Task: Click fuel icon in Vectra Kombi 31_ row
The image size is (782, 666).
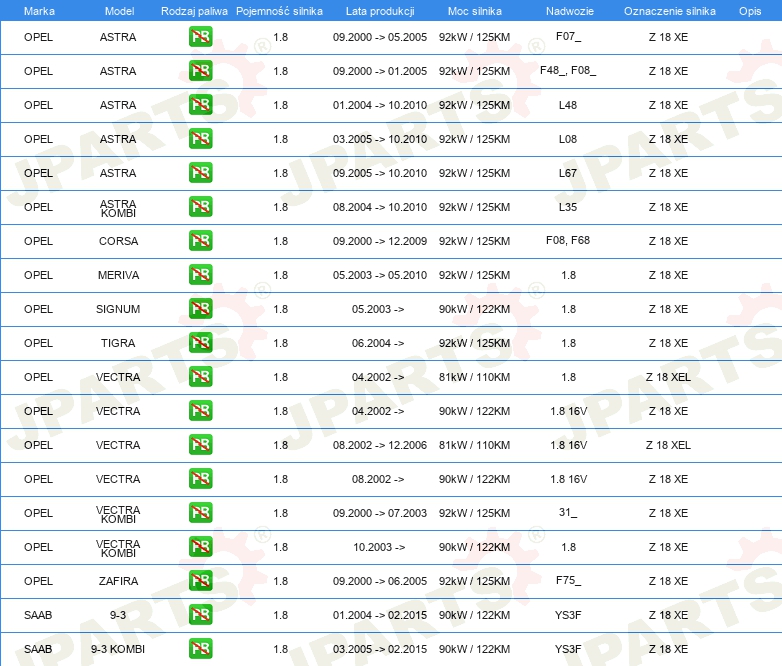Action: pyautogui.click(x=200, y=512)
